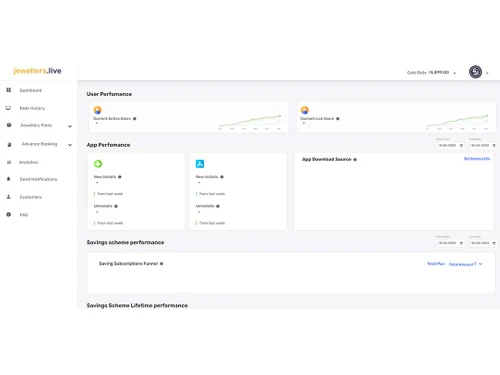This screenshot has height=375, width=500.
Task: Show iOS Uninstalls info tooltip
Action: [218, 206]
